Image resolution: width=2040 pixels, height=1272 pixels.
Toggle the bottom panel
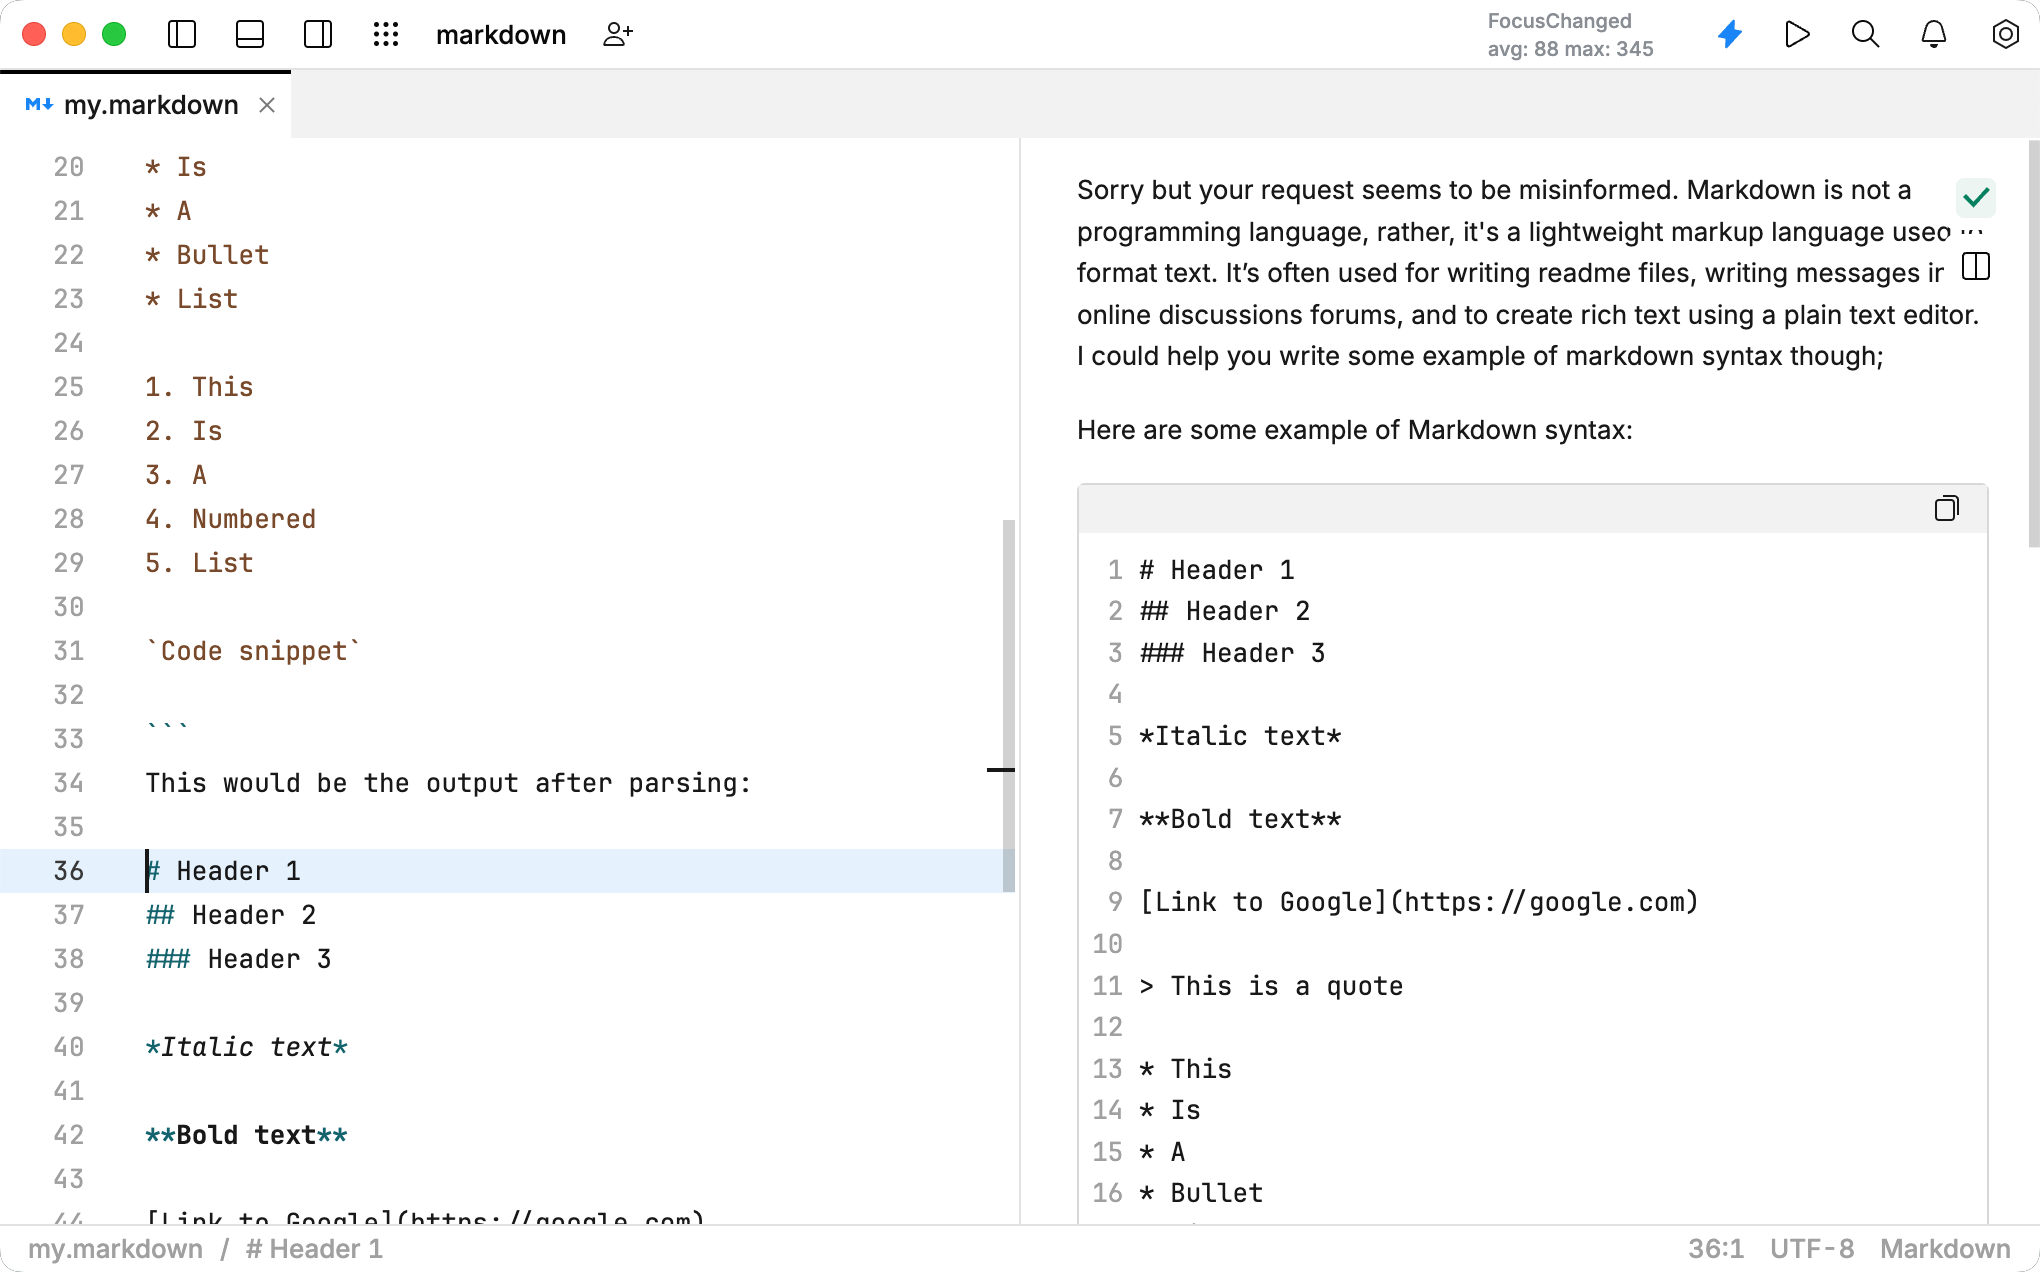coord(250,35)
